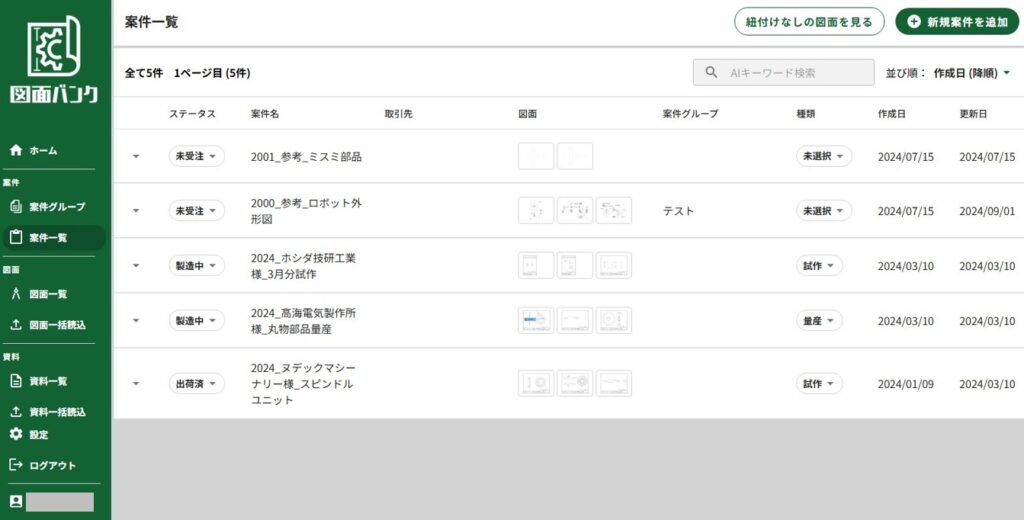Open 資料一覧 document icon

click(x=16, y=381)
